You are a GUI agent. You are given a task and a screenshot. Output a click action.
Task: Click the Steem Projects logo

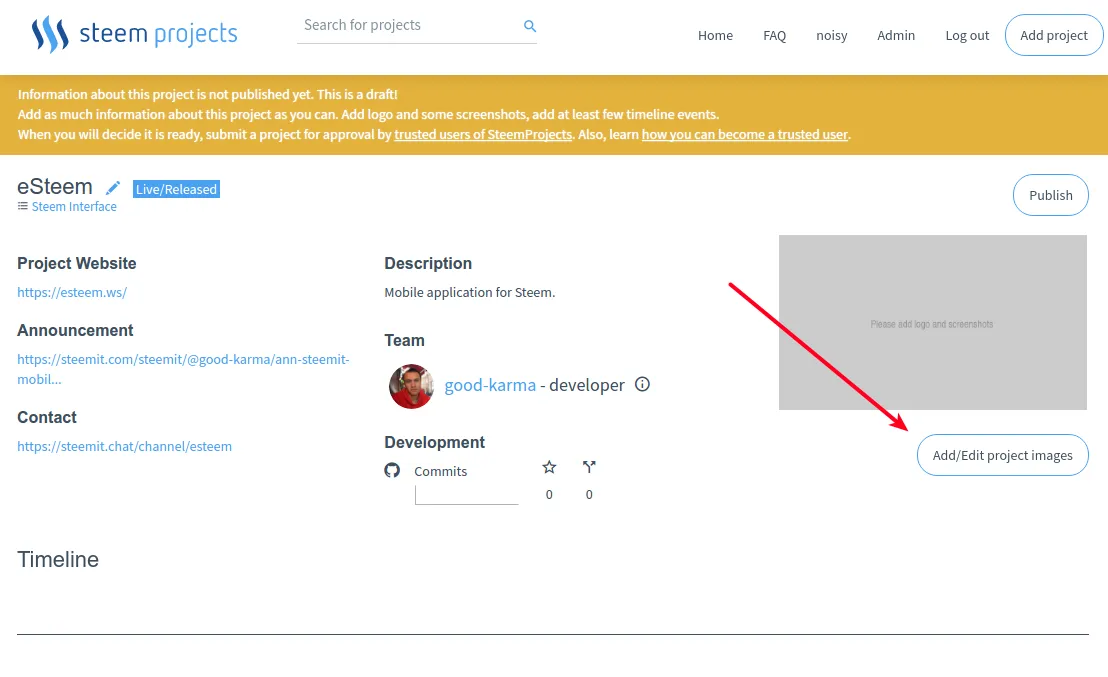[134, 34]
